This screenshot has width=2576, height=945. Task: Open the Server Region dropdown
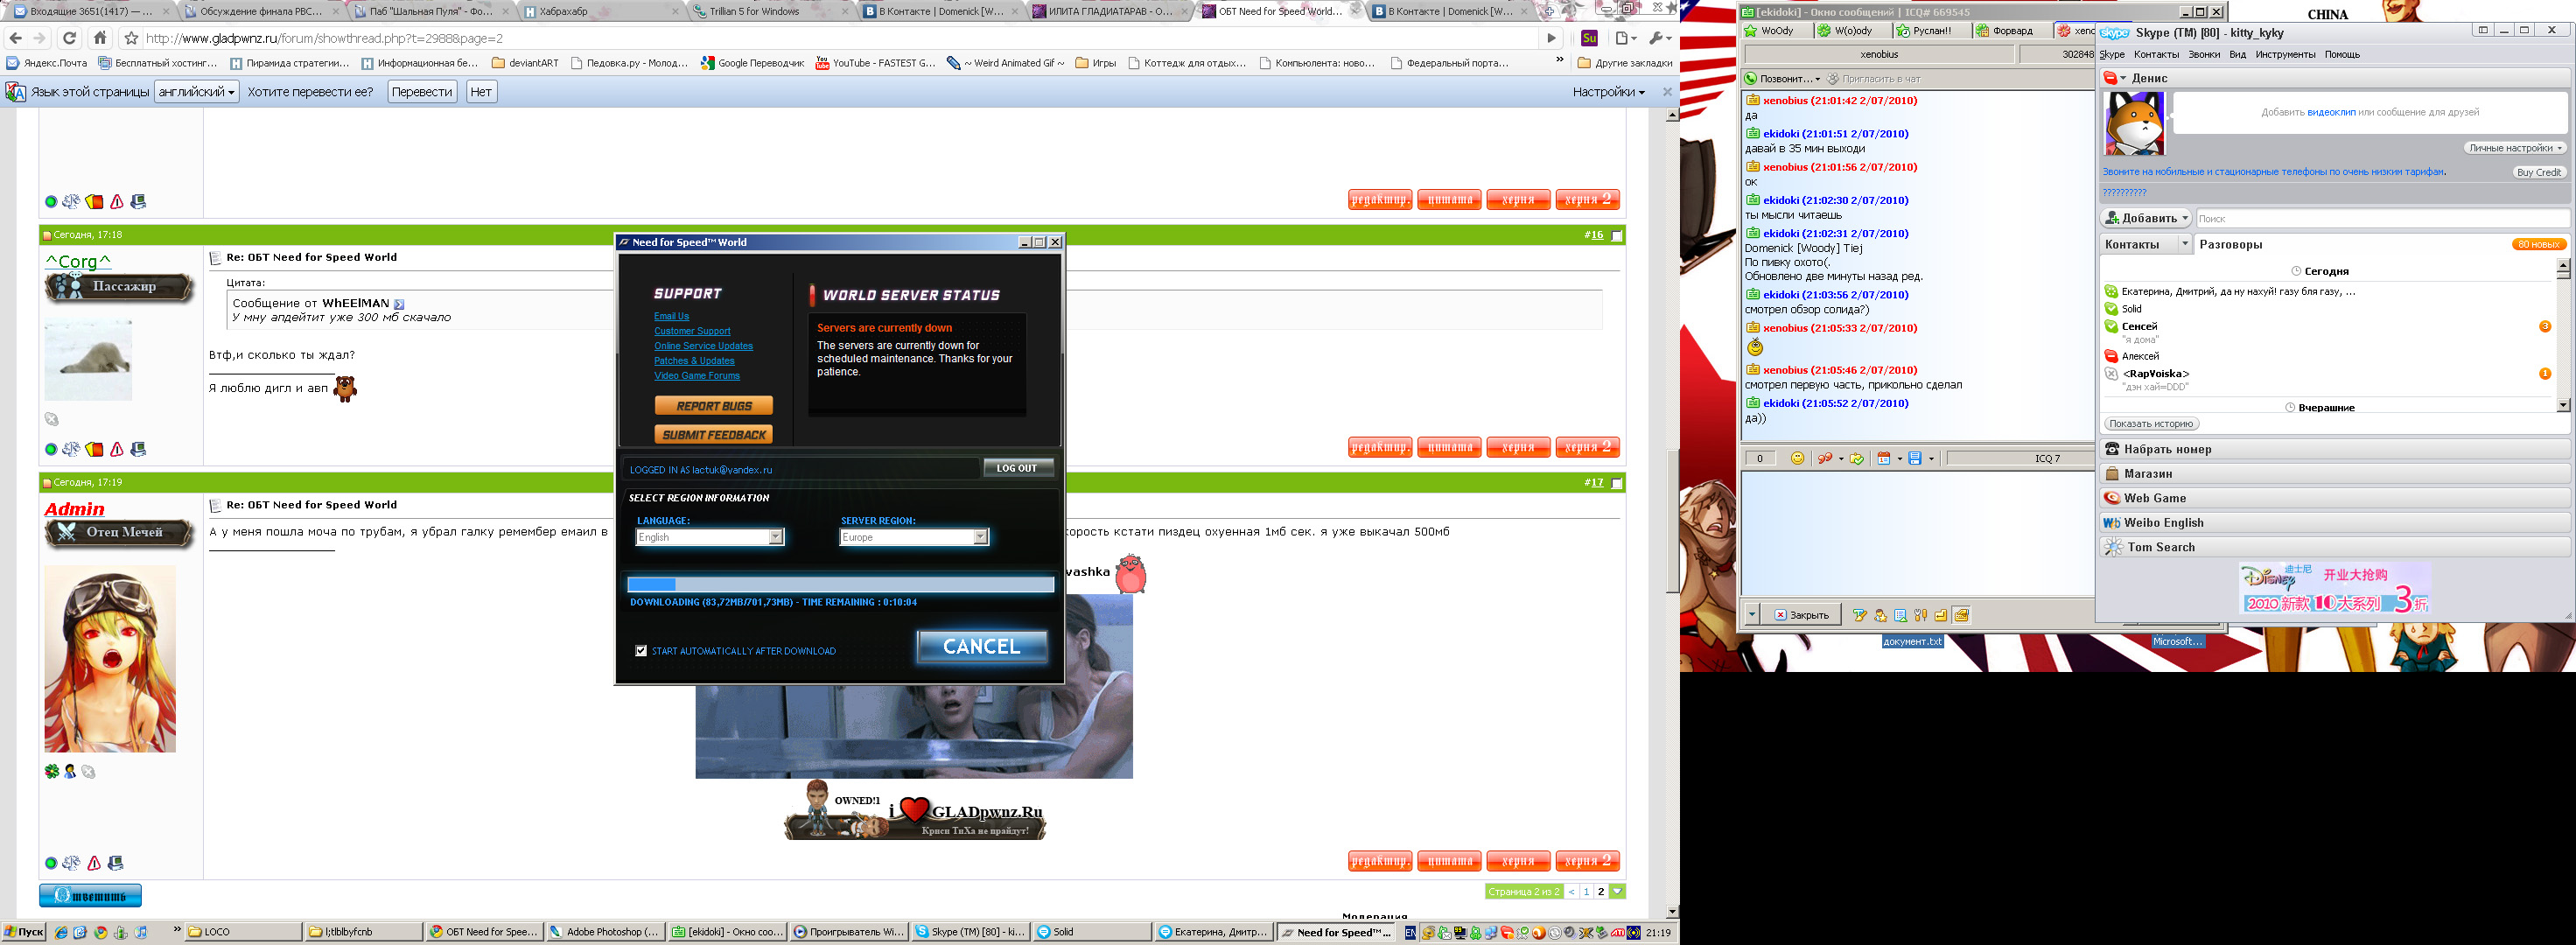(980, 537)
